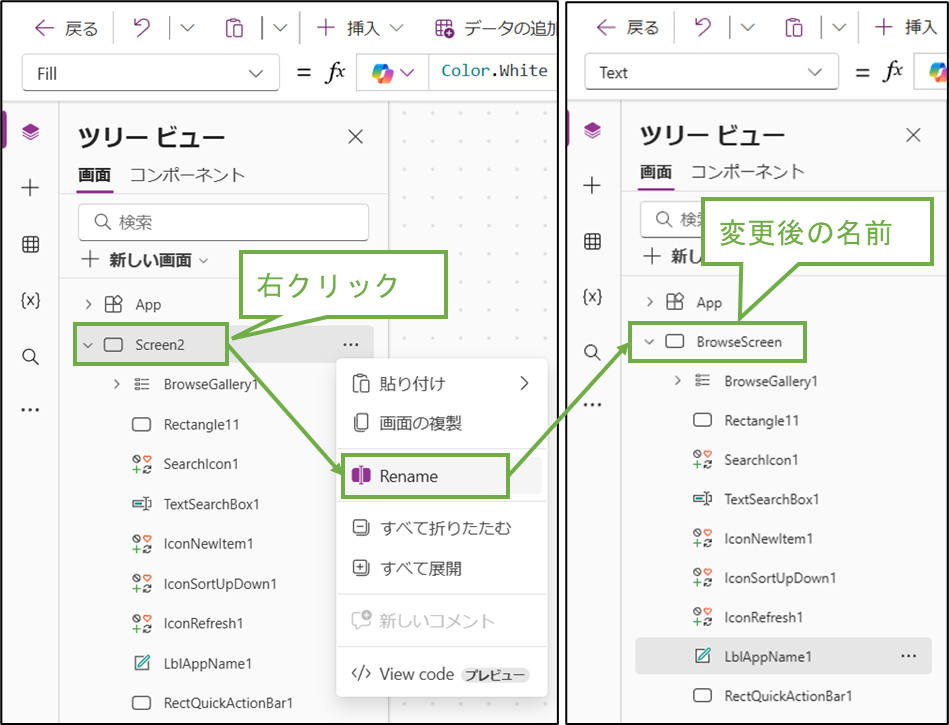The width and height of the screenshot is (949, 725).
Task: Open the Copilot icon dropdown in the left formula bar
Action: 407,73
